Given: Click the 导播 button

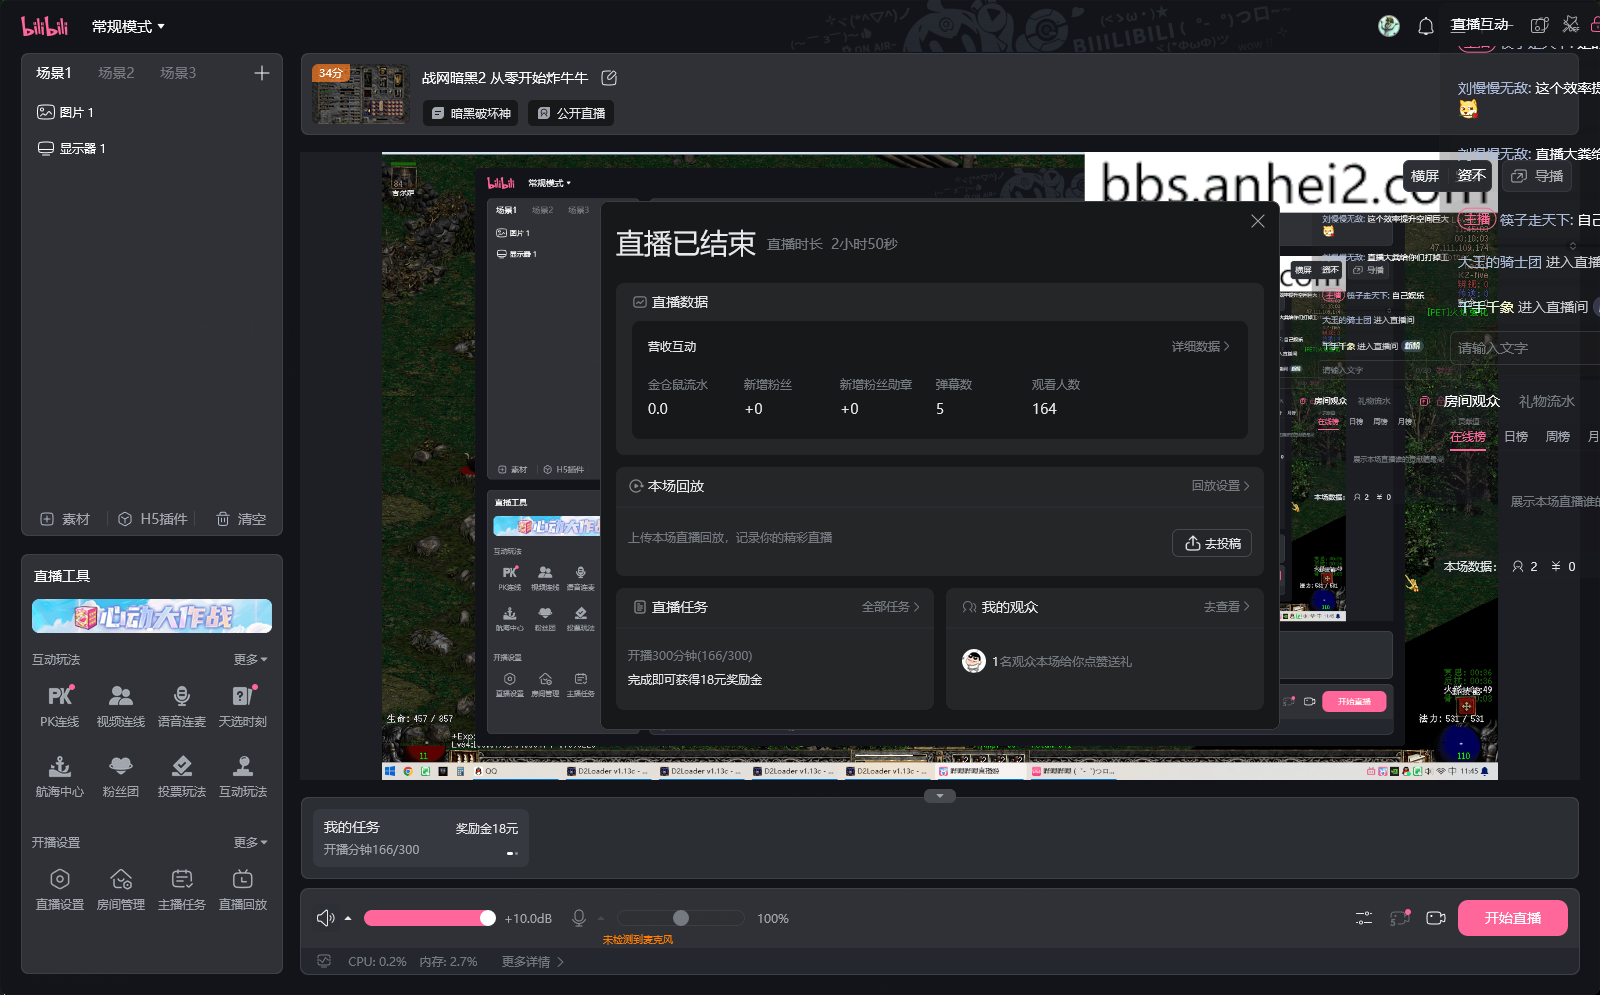Looking at the screenshot, I should click(1537, 176).
